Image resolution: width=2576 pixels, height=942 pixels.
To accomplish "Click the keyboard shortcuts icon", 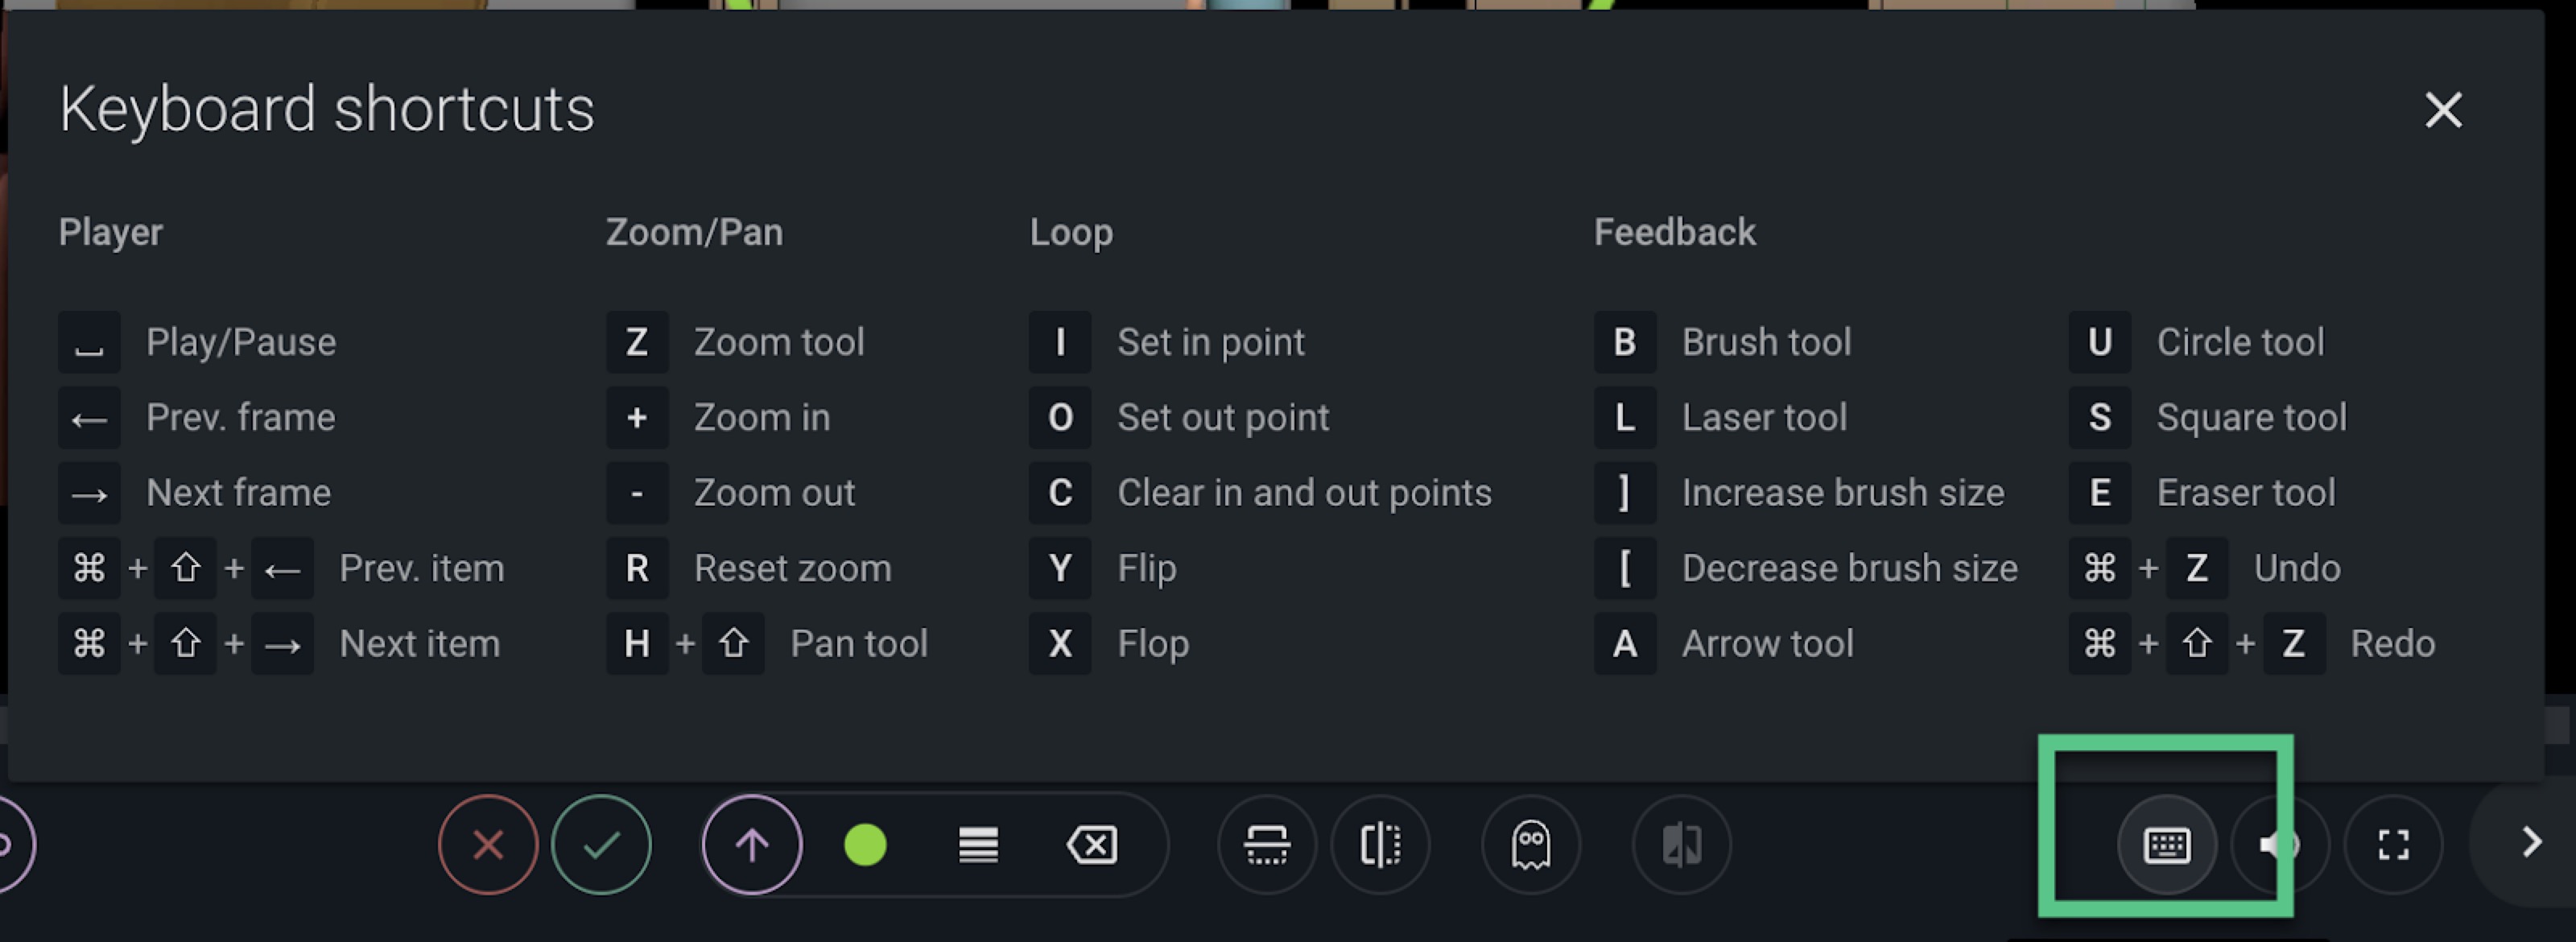I will (x=2167, y=845).
